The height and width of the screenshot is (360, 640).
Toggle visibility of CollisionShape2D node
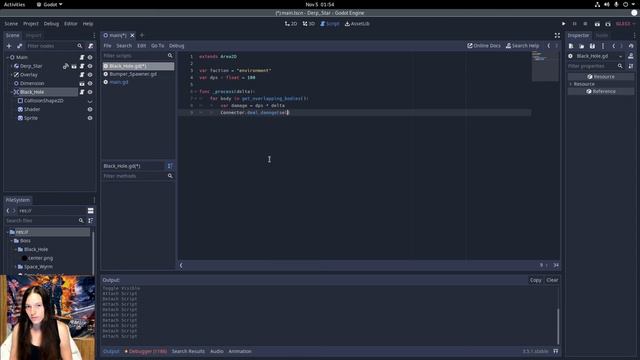pyautogui.click(x=90, y=101)
